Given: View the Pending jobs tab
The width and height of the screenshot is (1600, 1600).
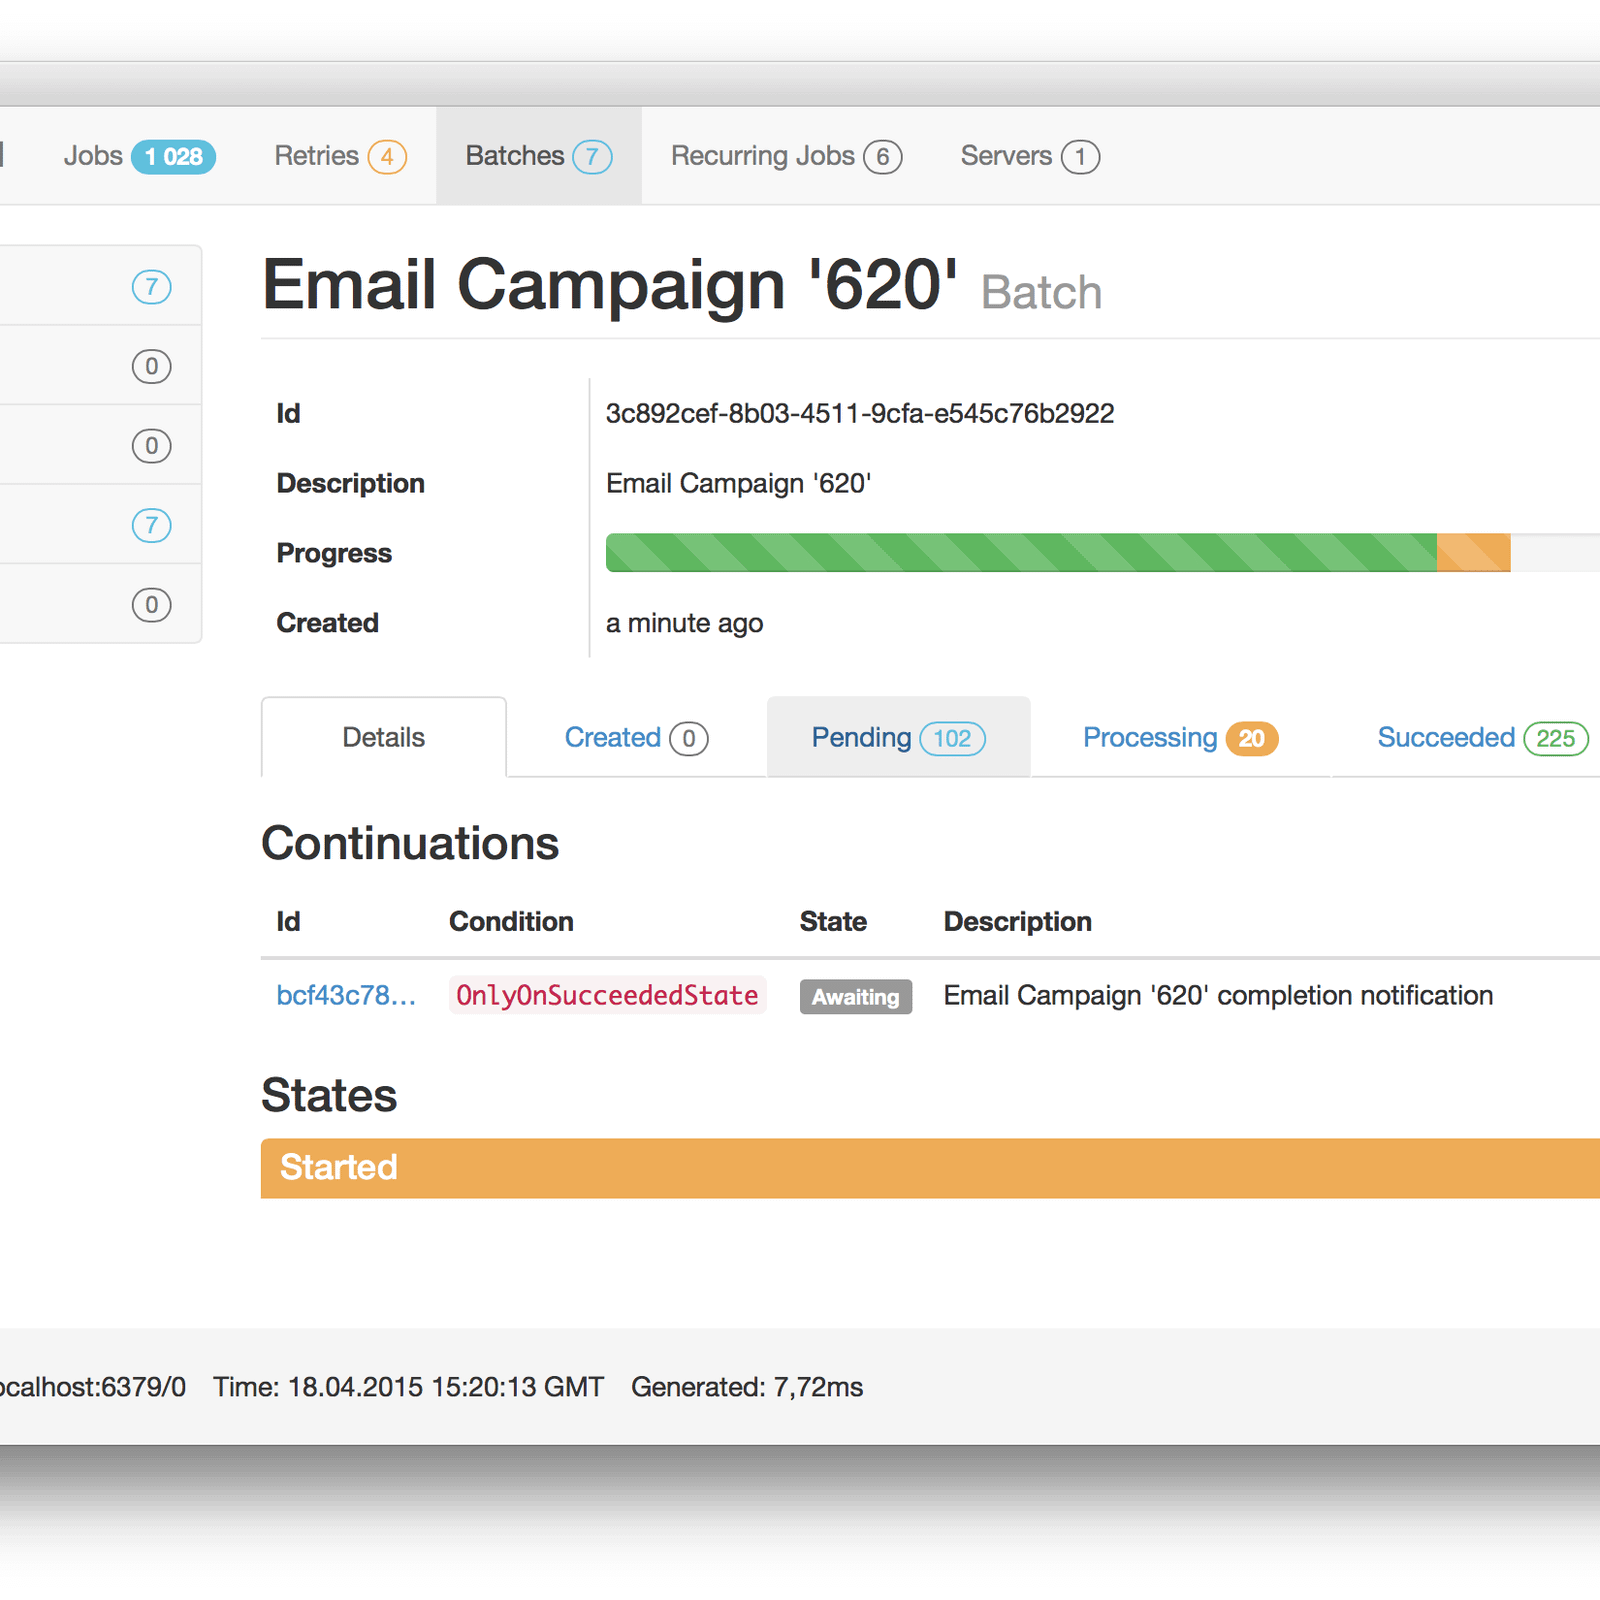Looking at the screenshot, I should click(x=897, y=738).
